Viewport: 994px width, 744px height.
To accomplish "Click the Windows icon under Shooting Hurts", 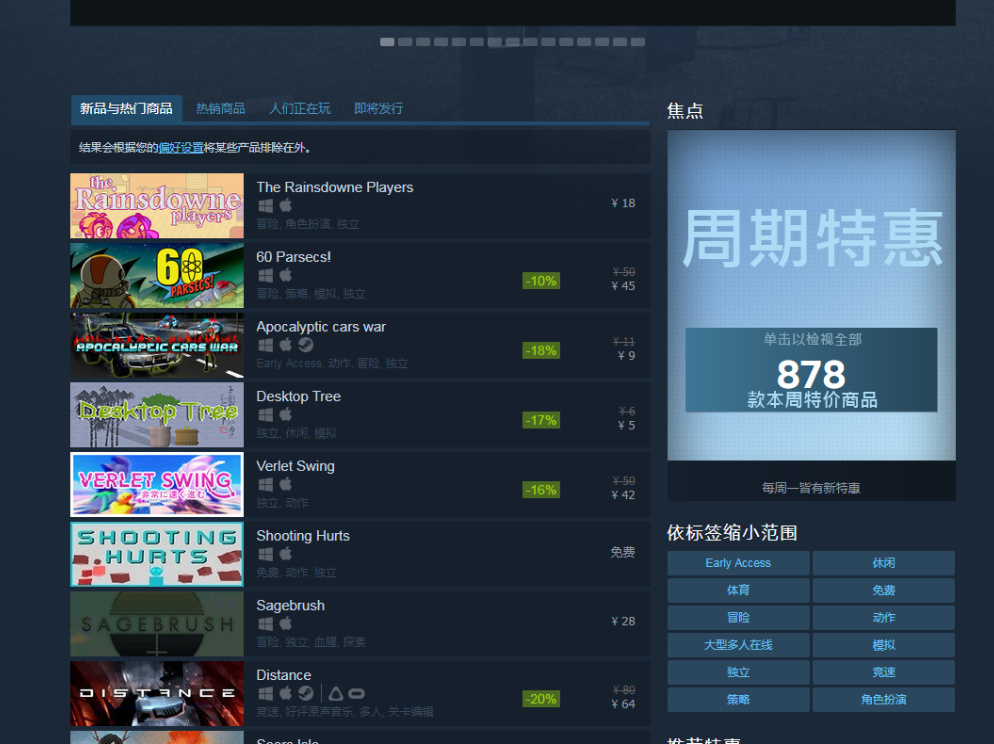I will click(266, 554).
